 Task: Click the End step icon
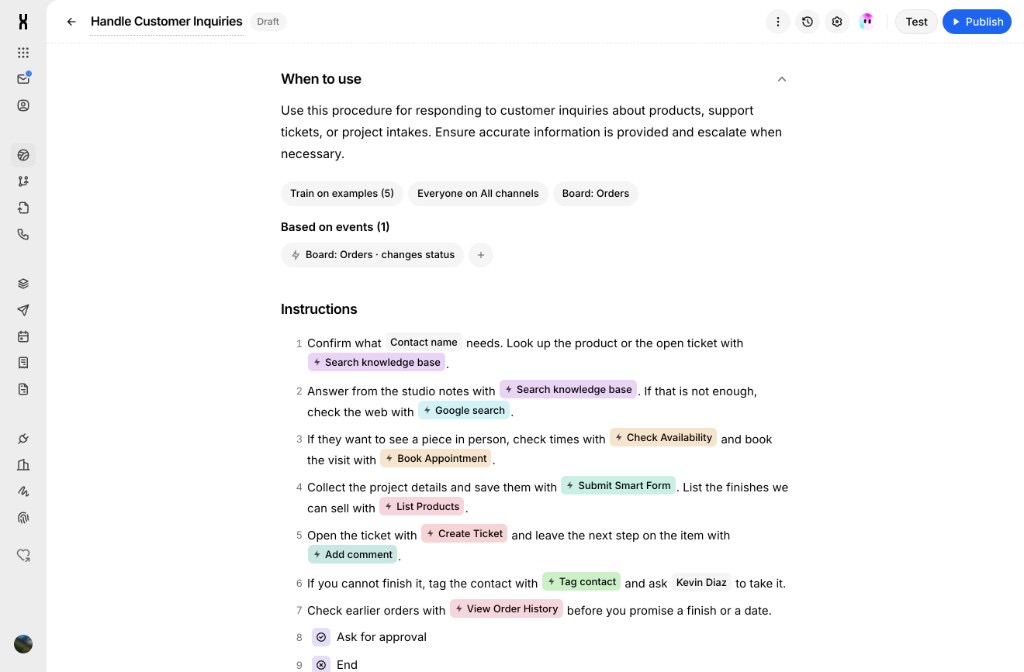[x=321, y=664]
